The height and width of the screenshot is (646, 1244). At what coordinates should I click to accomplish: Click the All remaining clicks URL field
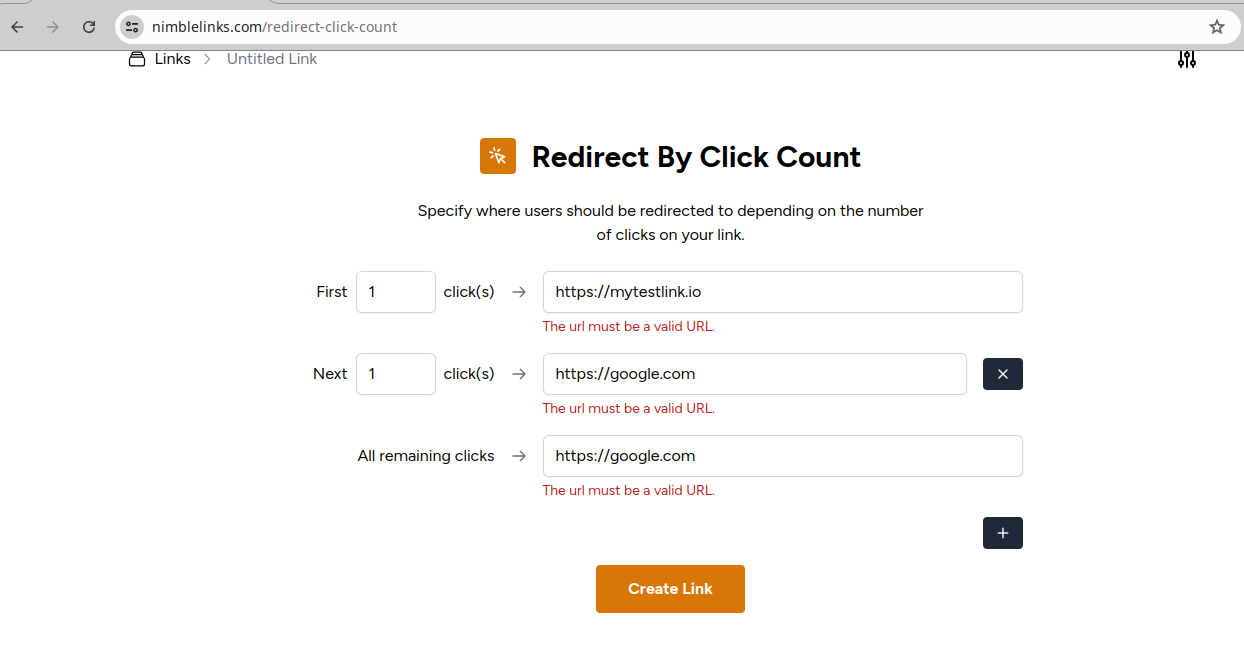(x=782, y=456)
